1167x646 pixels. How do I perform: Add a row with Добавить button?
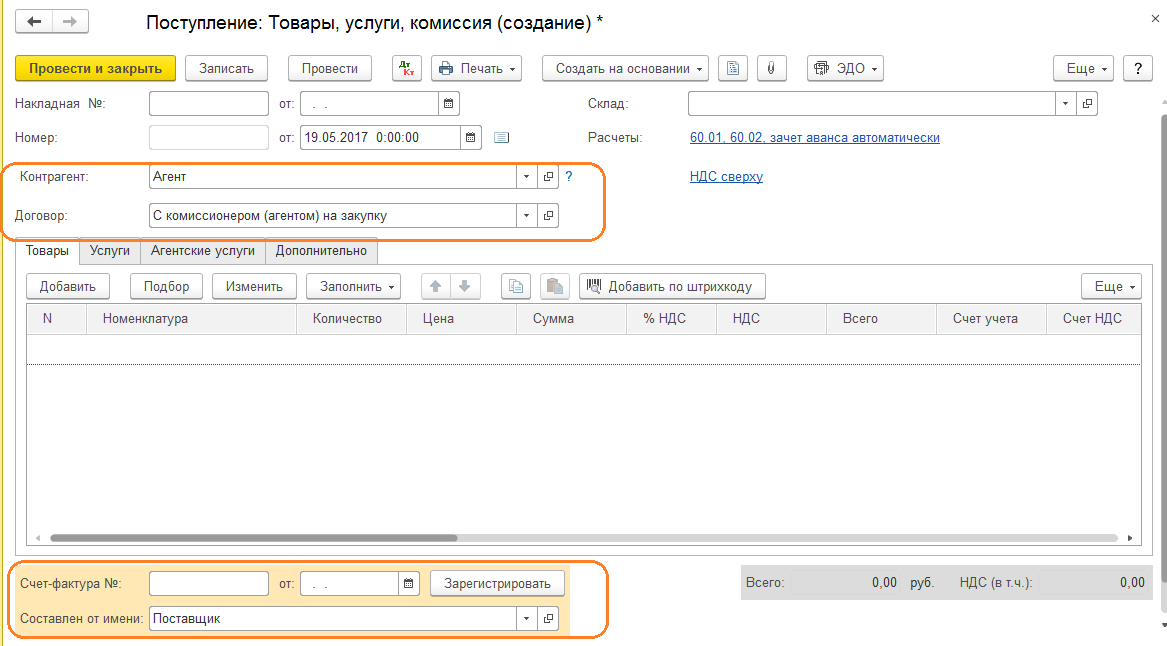coord(68,287)
